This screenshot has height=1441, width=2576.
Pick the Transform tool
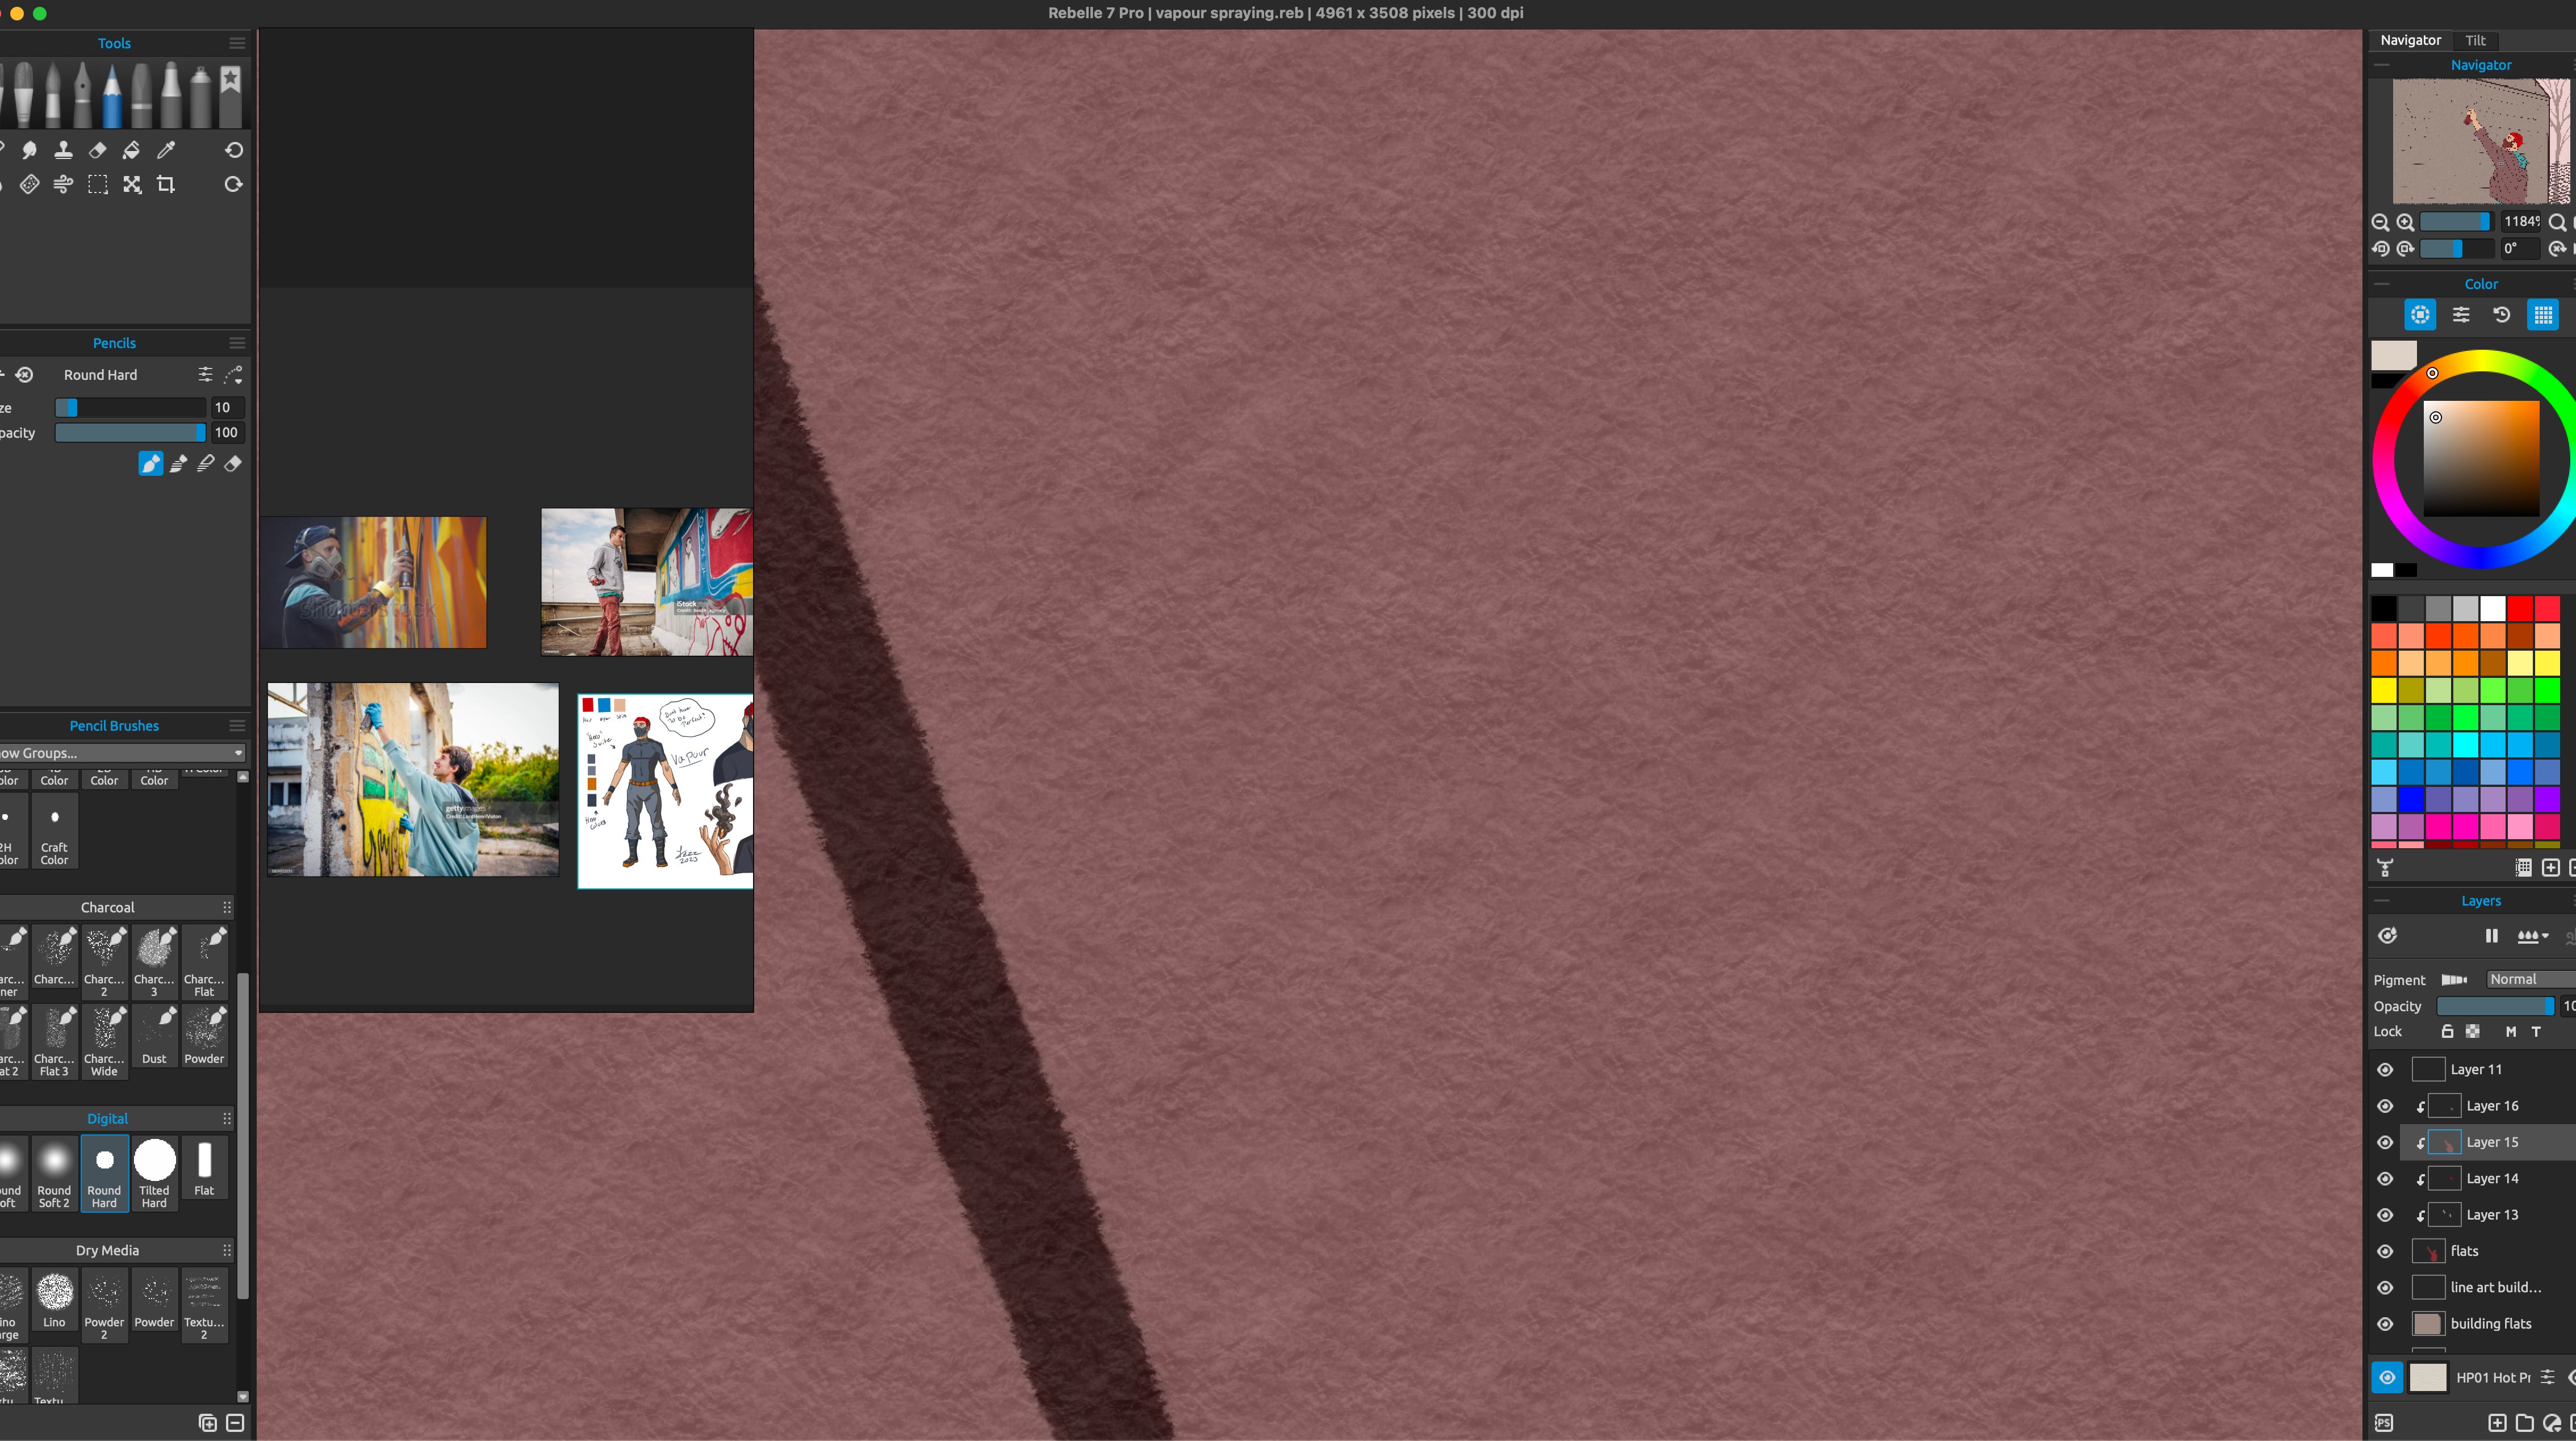tap(131, 184)
